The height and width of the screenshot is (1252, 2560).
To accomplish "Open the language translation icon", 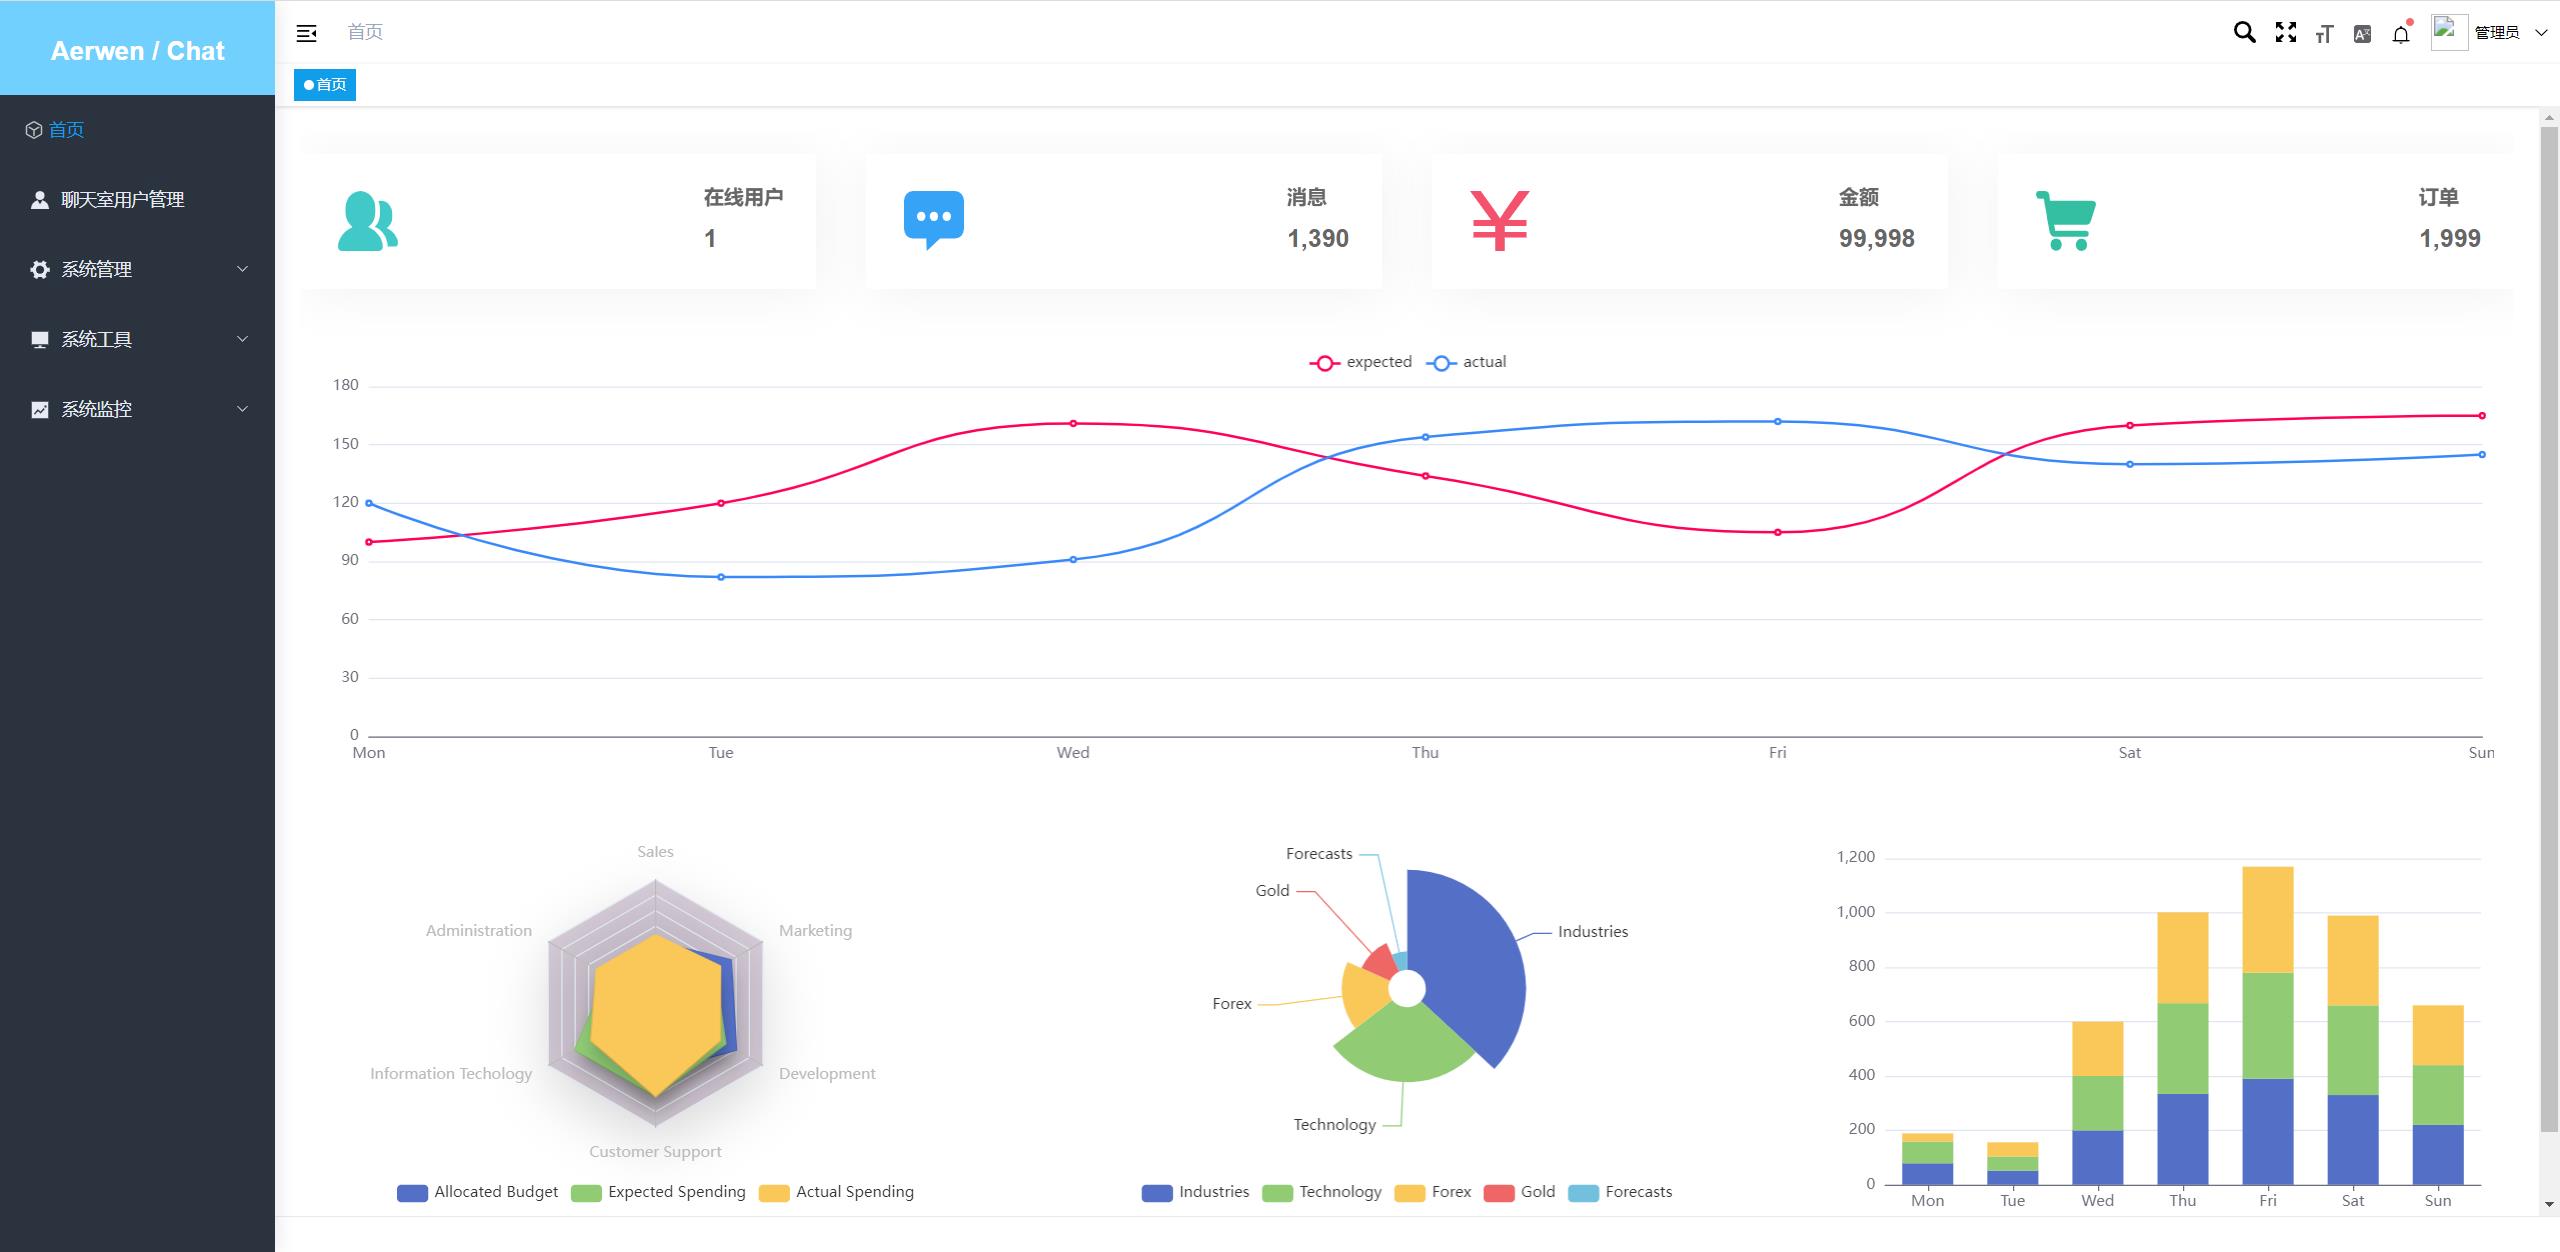I will coord(2362,34).
